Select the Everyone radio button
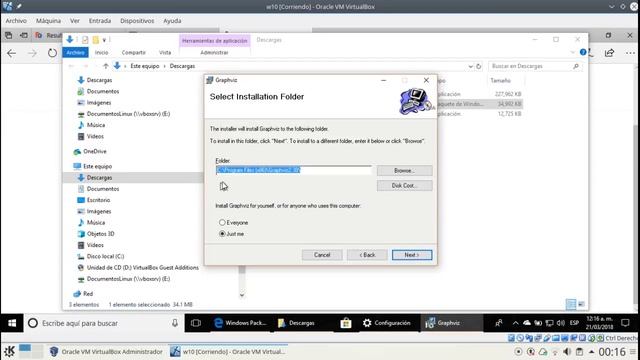This screenshot has height=360, width=640. (222, 222)
